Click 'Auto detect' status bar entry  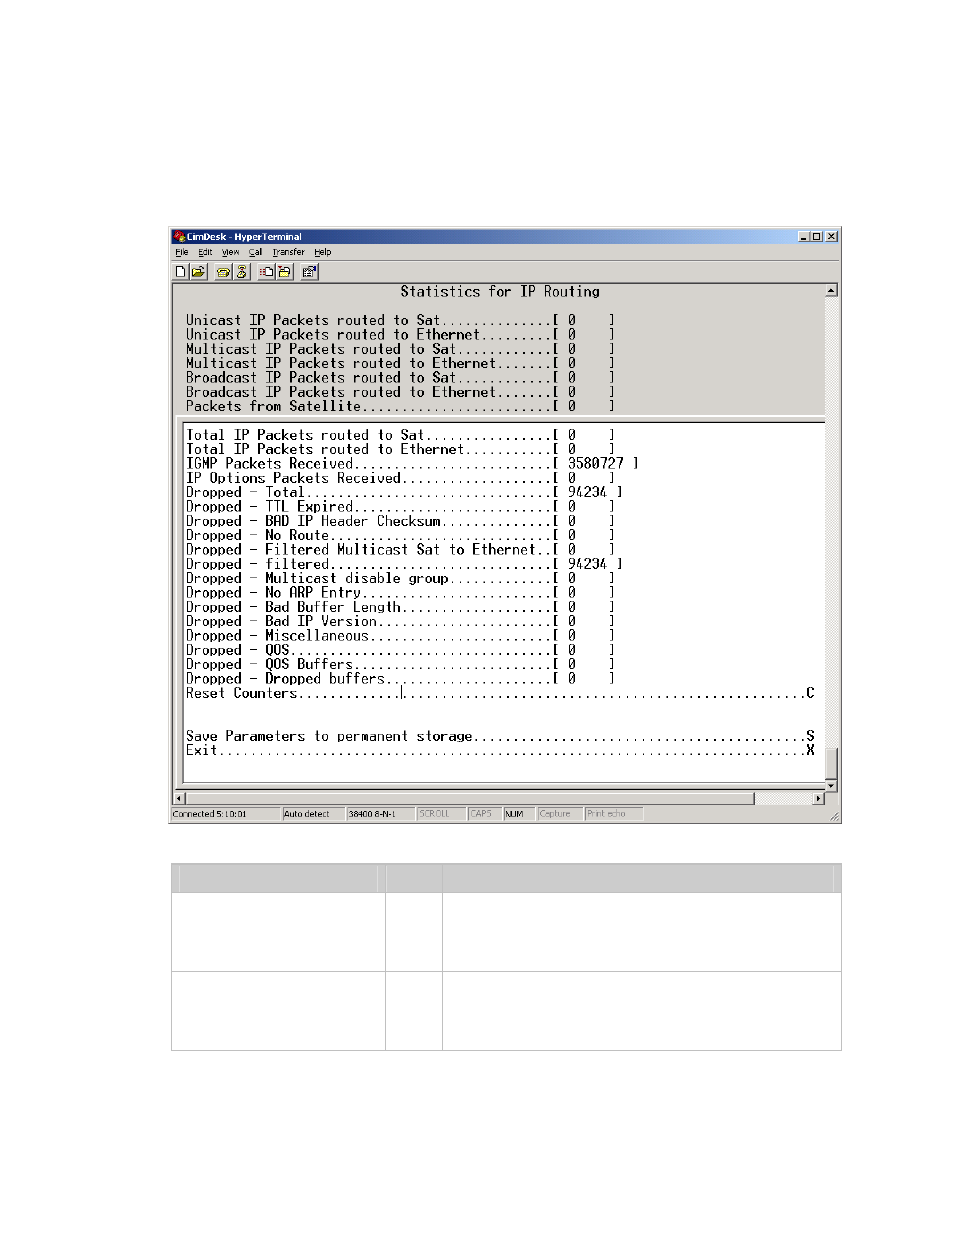click(x=313, y=814)
